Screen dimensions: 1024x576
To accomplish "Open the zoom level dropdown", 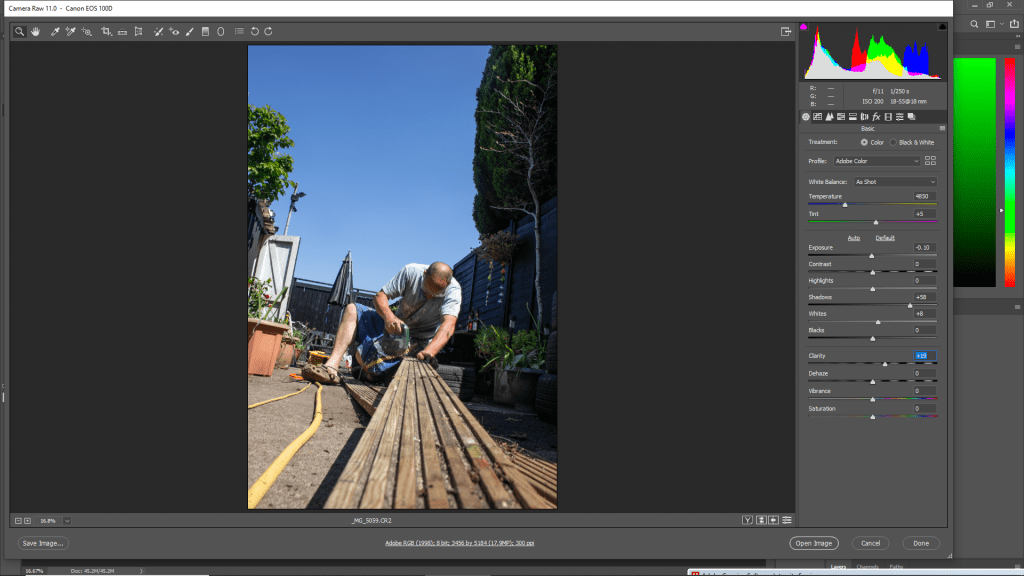I will pos(67,520).
